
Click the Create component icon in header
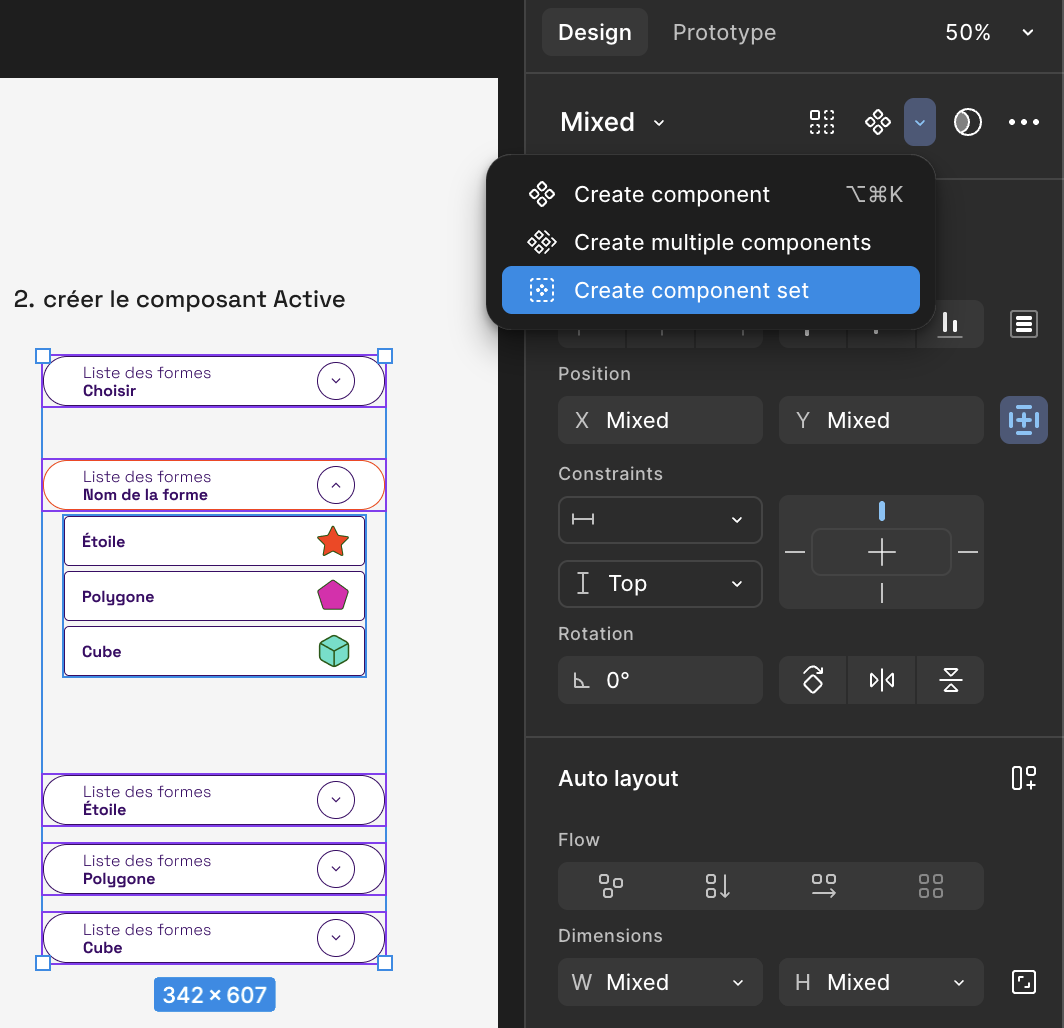tap(877, 122)
